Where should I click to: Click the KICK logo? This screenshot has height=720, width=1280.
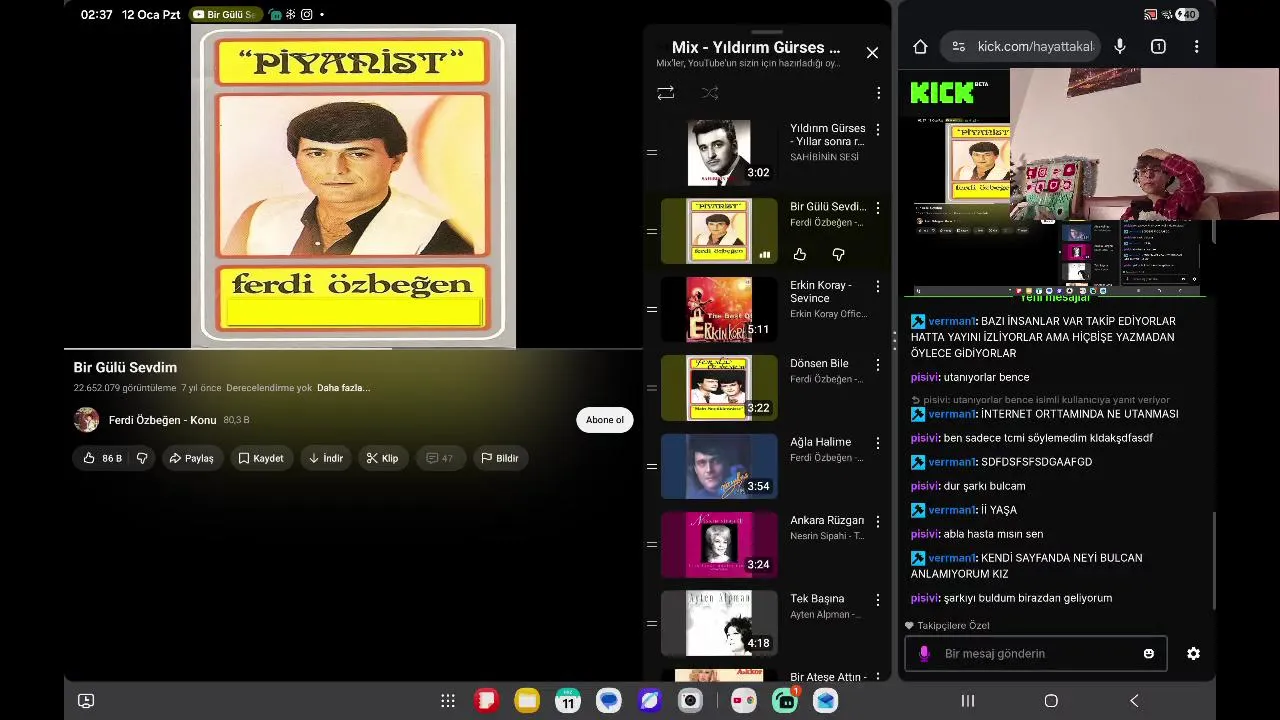942,93
